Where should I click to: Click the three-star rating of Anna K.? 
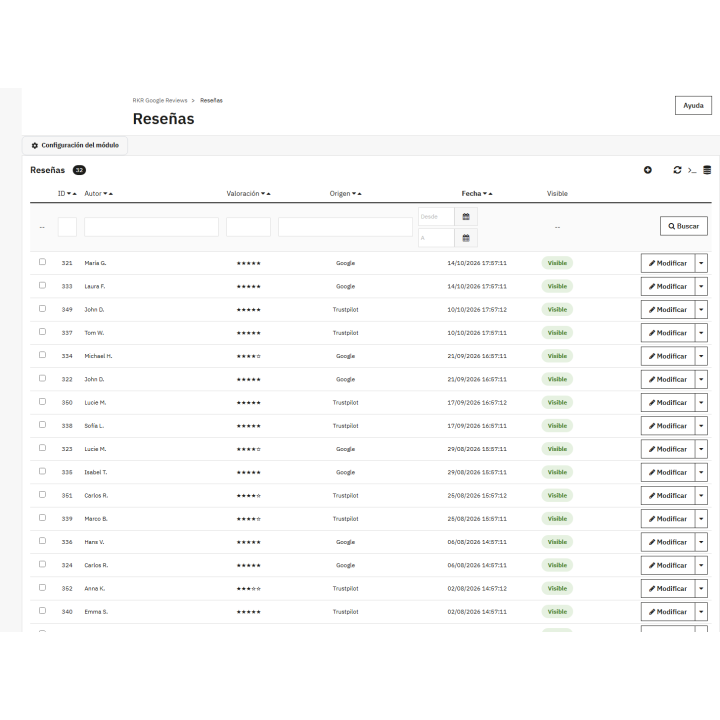click(x=248, y=589)
